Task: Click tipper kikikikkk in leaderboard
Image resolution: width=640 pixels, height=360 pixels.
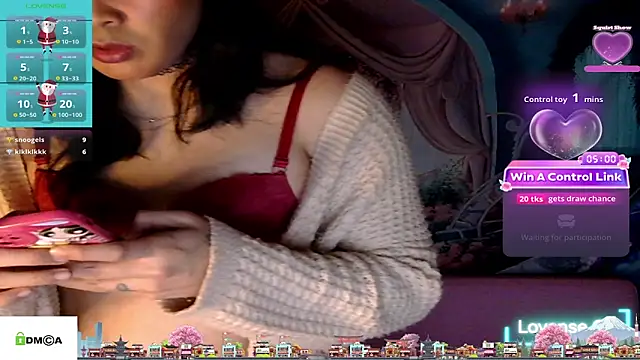Action: pos(46,151)
